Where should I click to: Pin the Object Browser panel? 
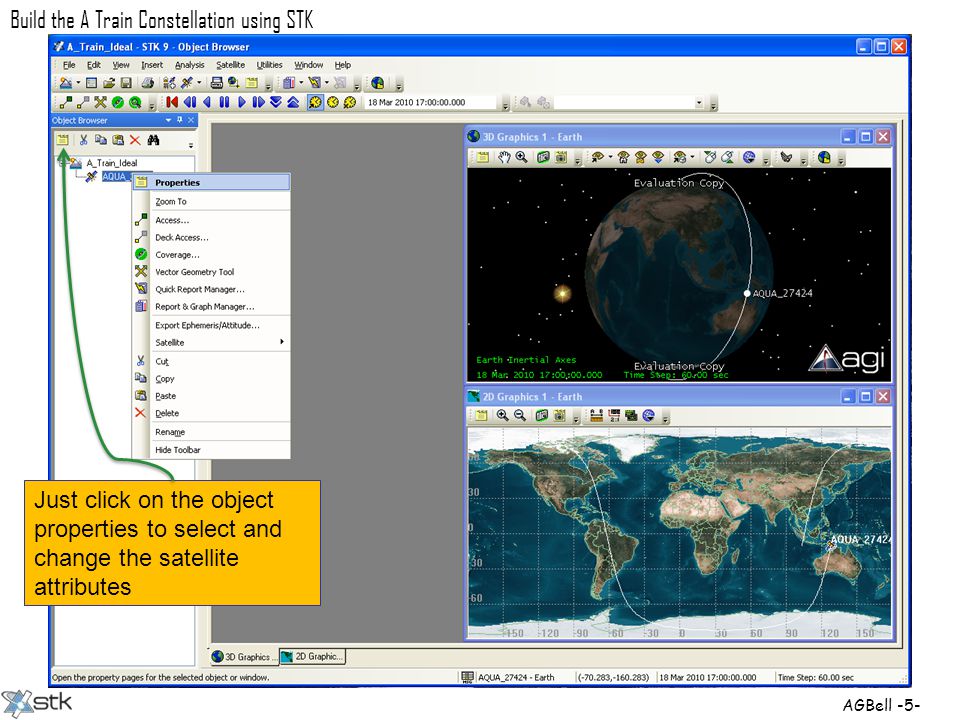pyautogui.click(x=180, y=120)
